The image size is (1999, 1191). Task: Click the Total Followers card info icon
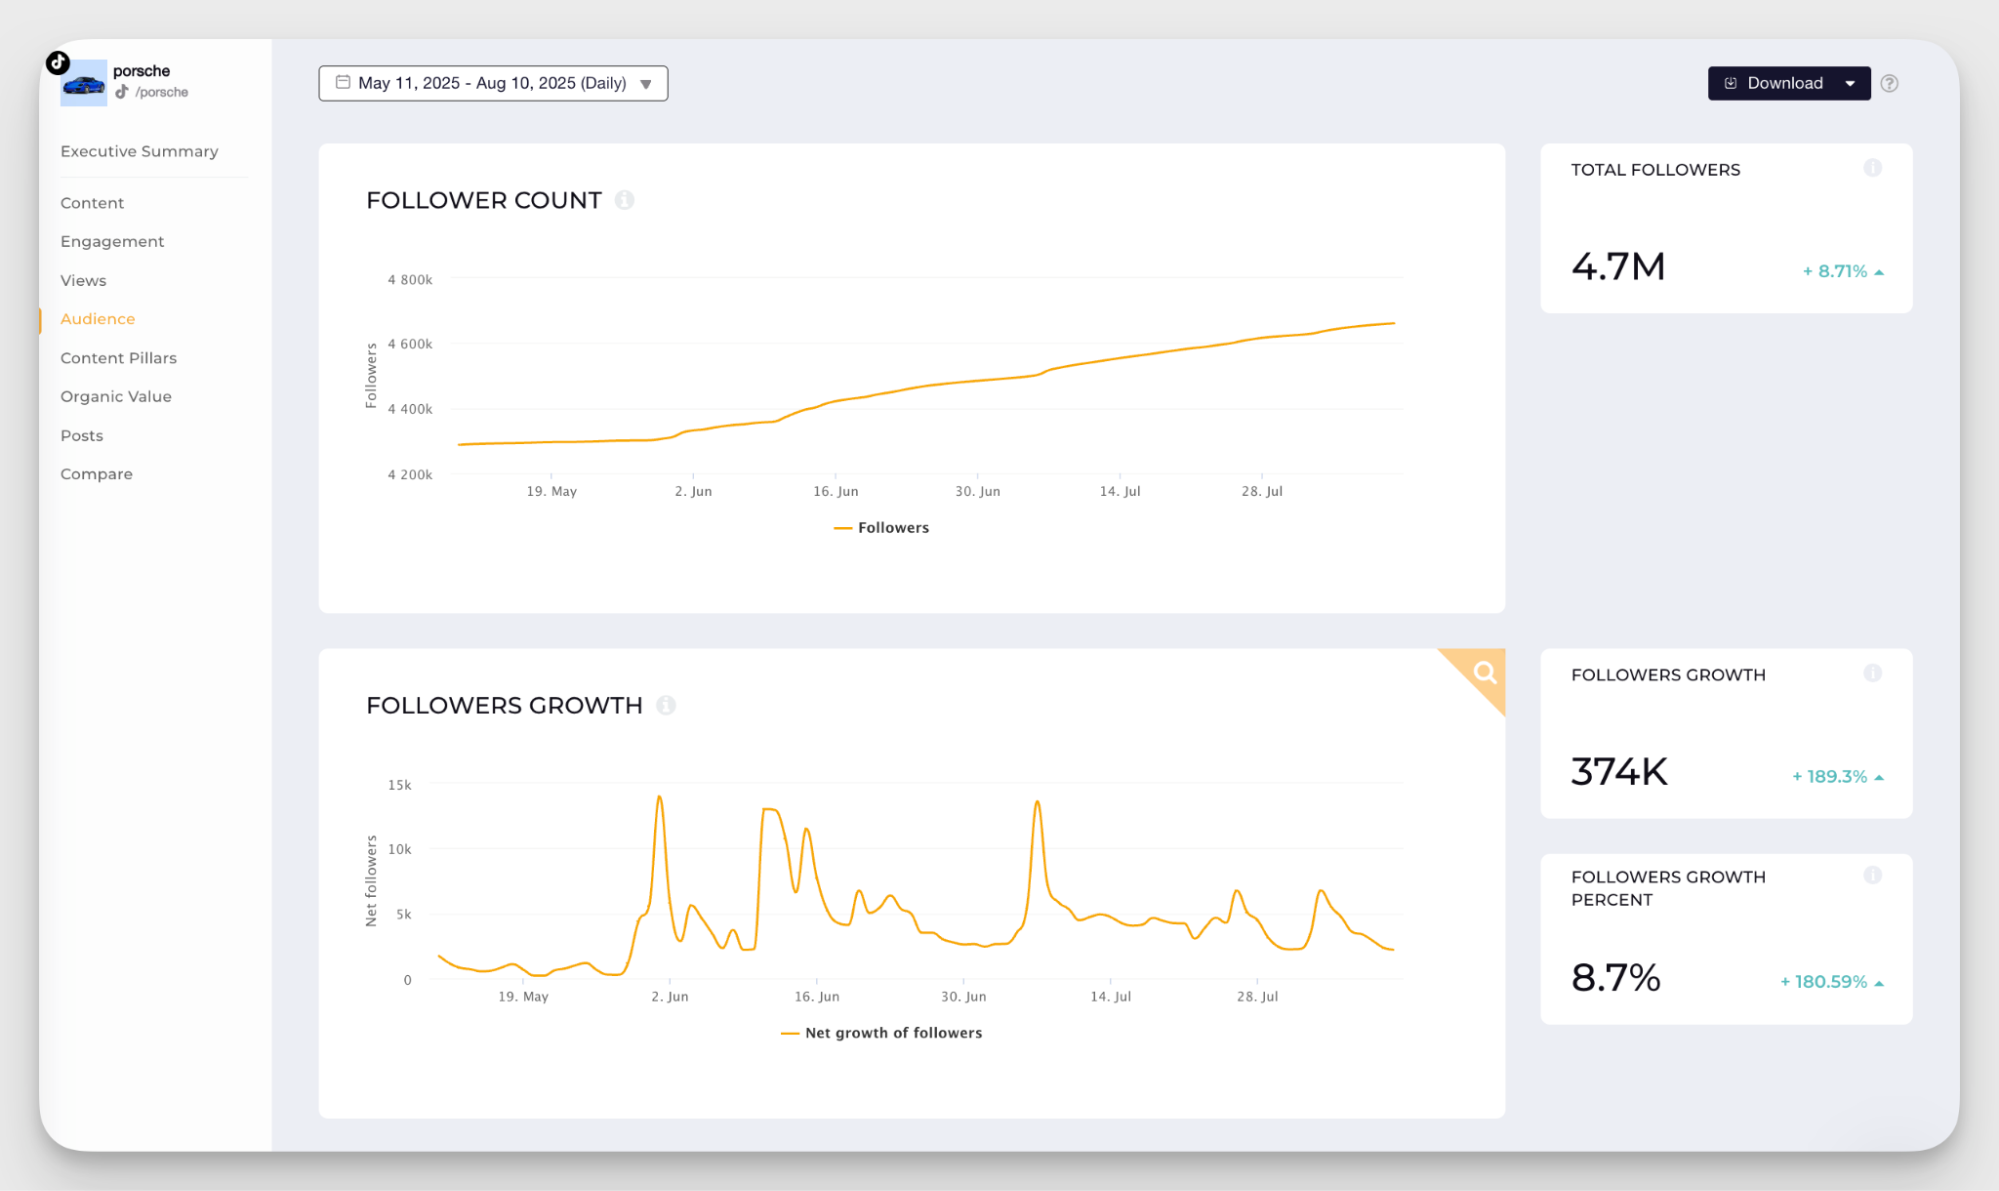1872,168
